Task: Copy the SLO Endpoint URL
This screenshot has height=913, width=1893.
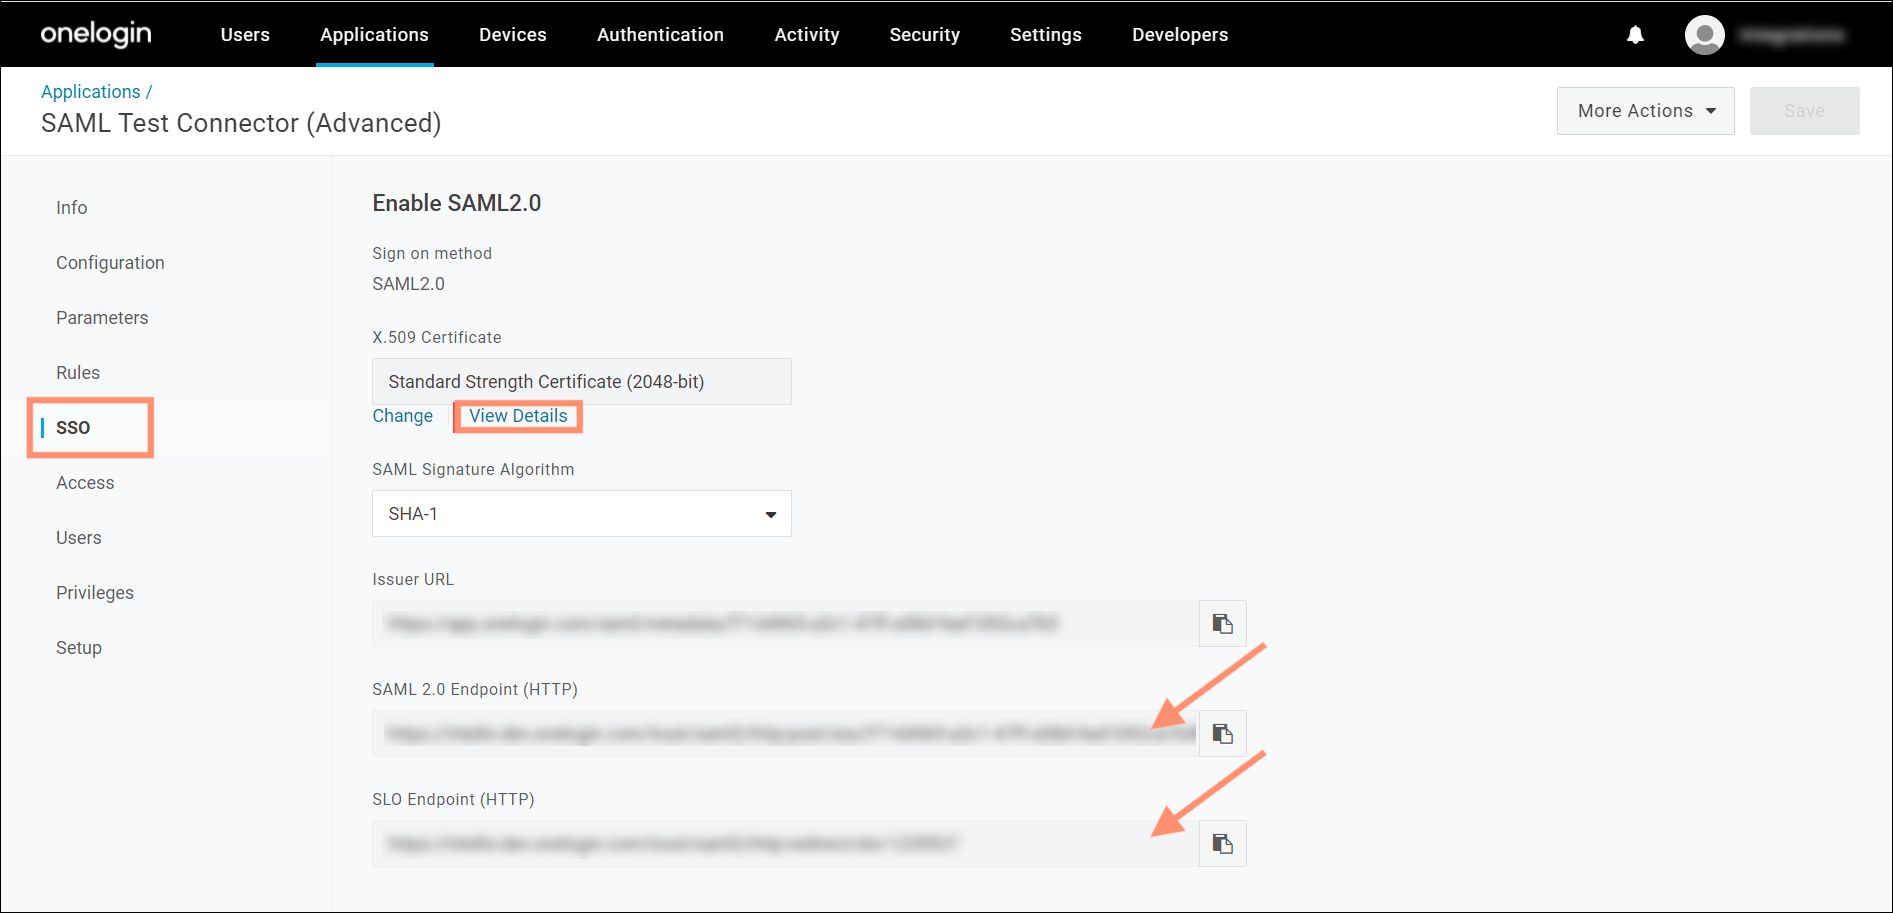Action: click(1222, 844)
